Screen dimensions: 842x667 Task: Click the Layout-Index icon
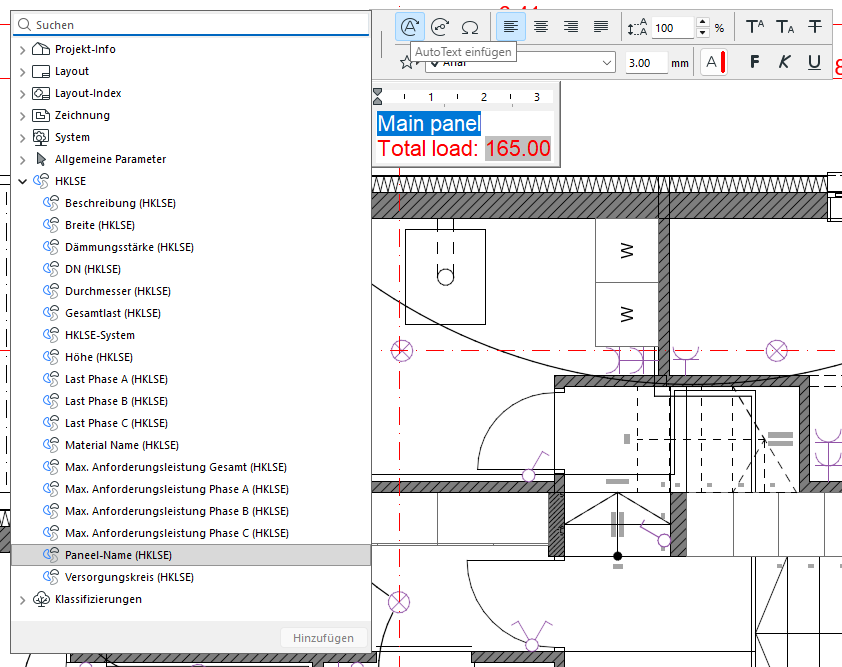point(41,93)
